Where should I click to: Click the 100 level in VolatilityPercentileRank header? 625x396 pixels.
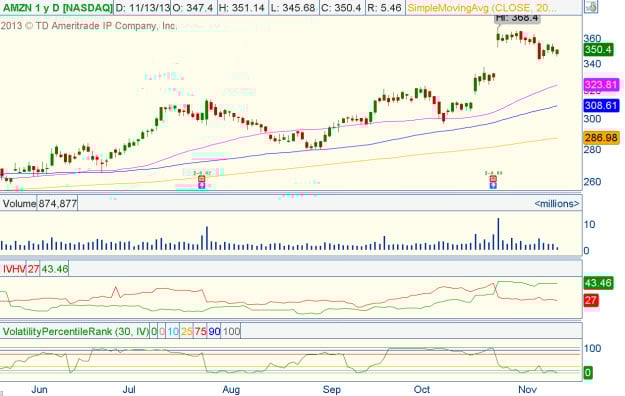pyautogui.click(x=231, y=331)
